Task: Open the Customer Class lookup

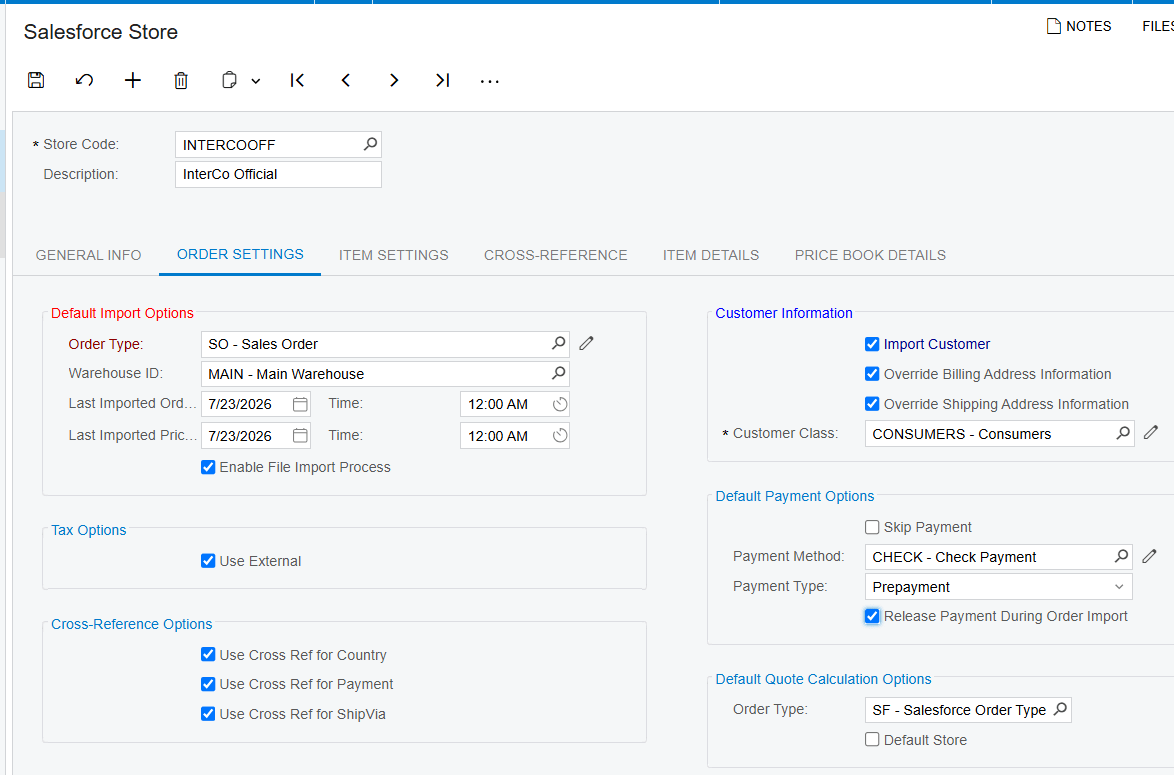Action: 1123,433
